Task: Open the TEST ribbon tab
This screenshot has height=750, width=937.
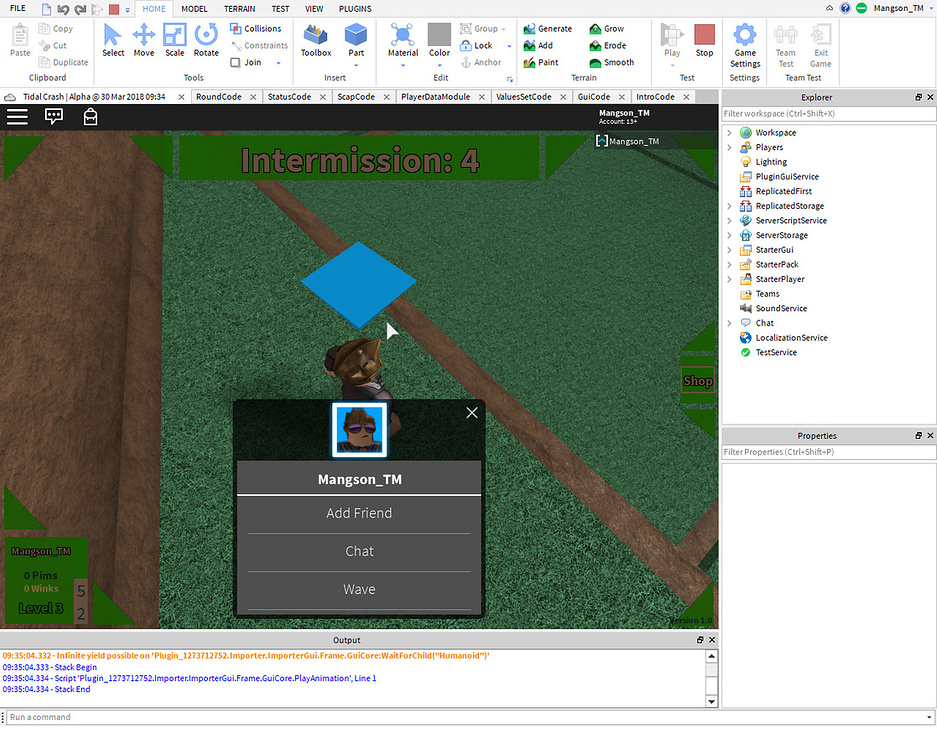Action: pos(280,9)
